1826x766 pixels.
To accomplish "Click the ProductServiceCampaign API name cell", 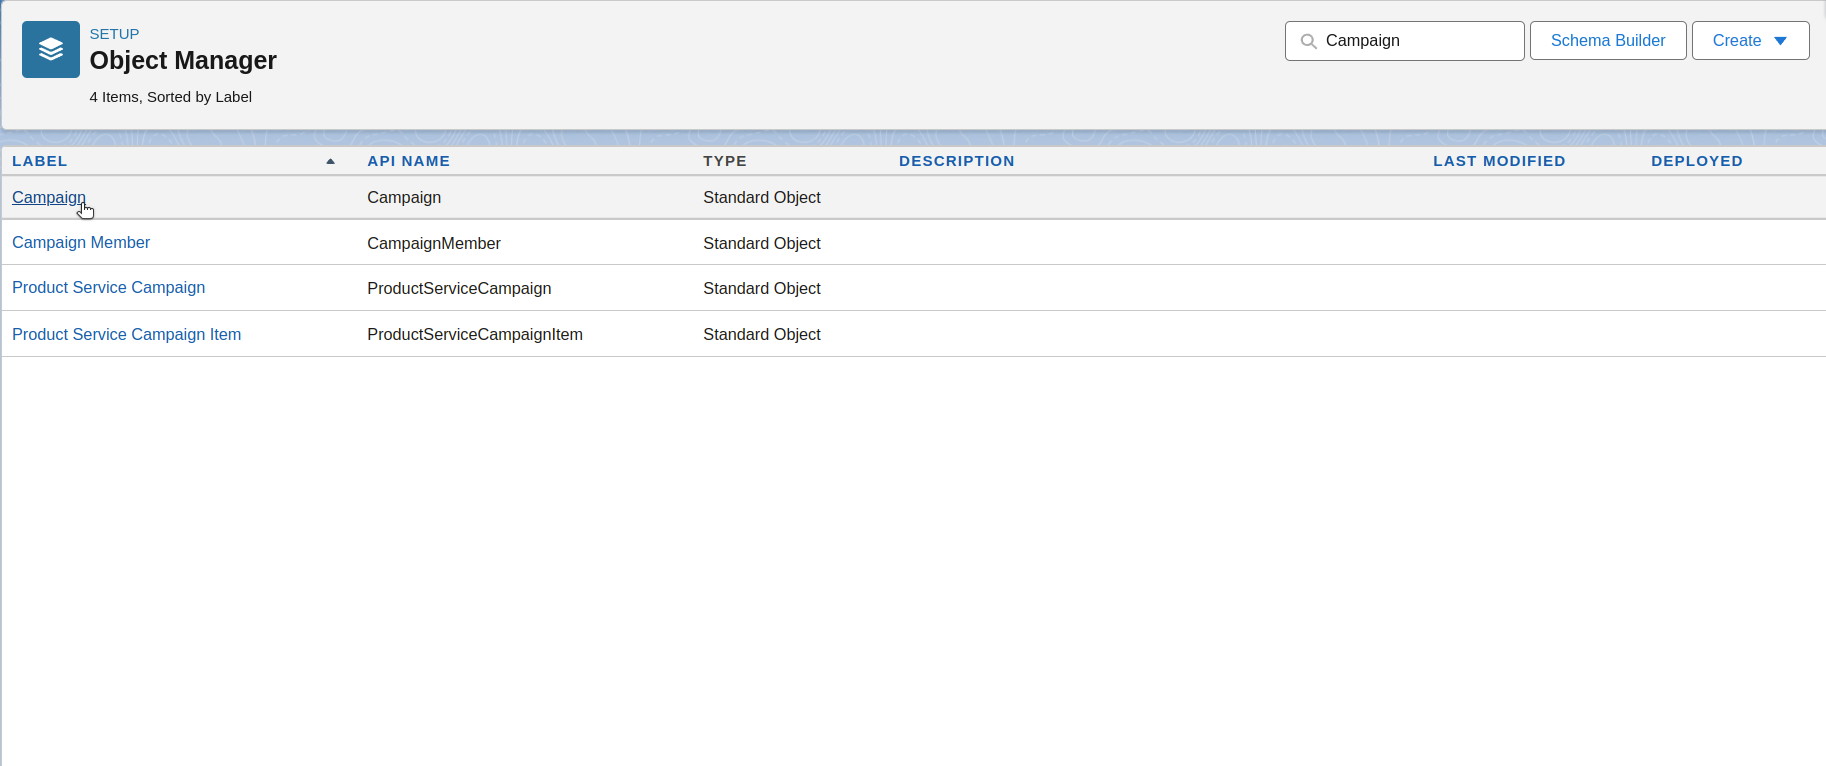I will (459, 288).
